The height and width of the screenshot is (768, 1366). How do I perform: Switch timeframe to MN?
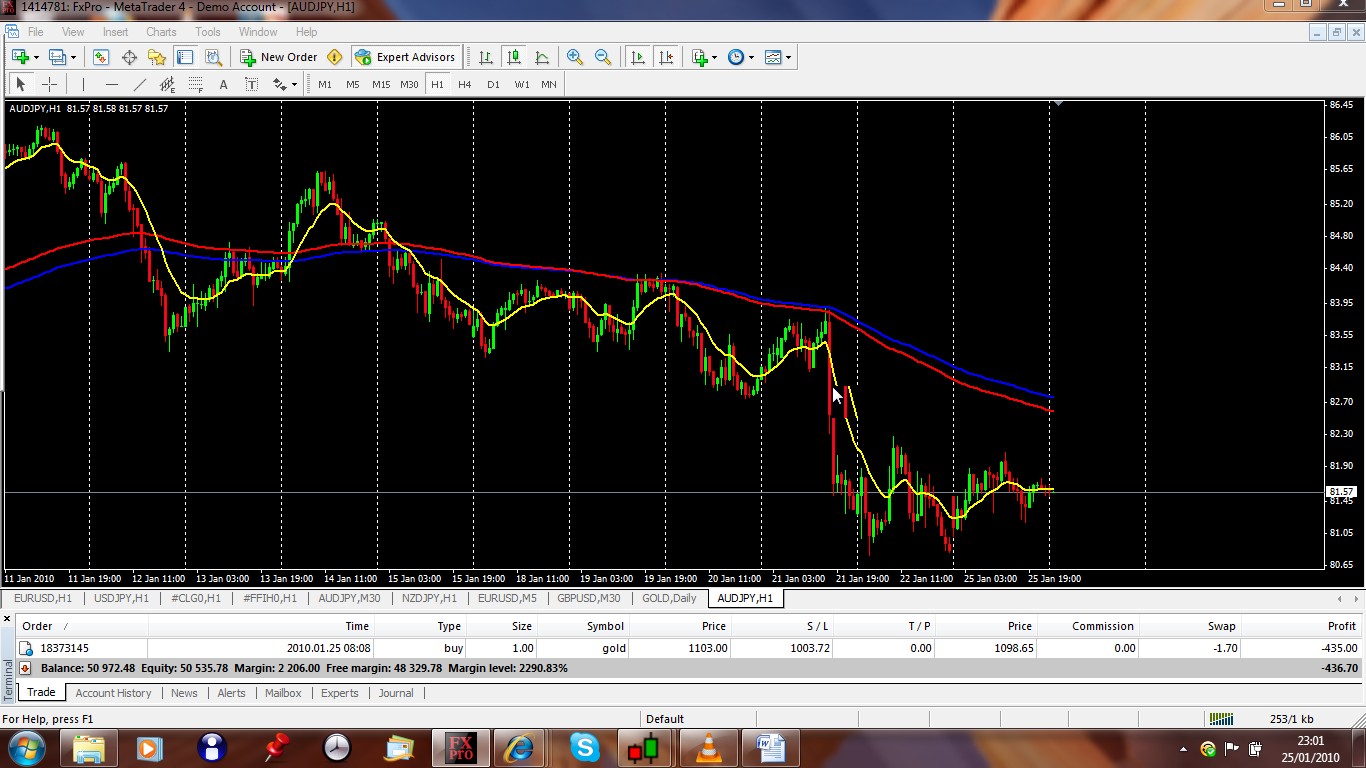pyautogui.click(x=549, y=84)
